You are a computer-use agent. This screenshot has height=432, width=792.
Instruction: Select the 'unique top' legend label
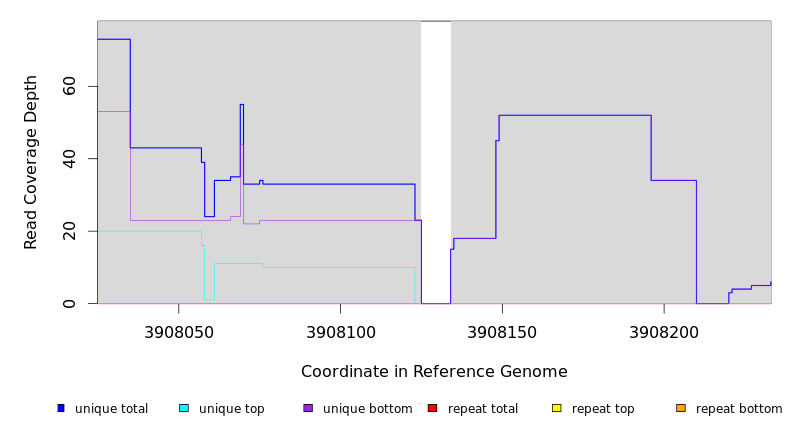pos(231,409)
